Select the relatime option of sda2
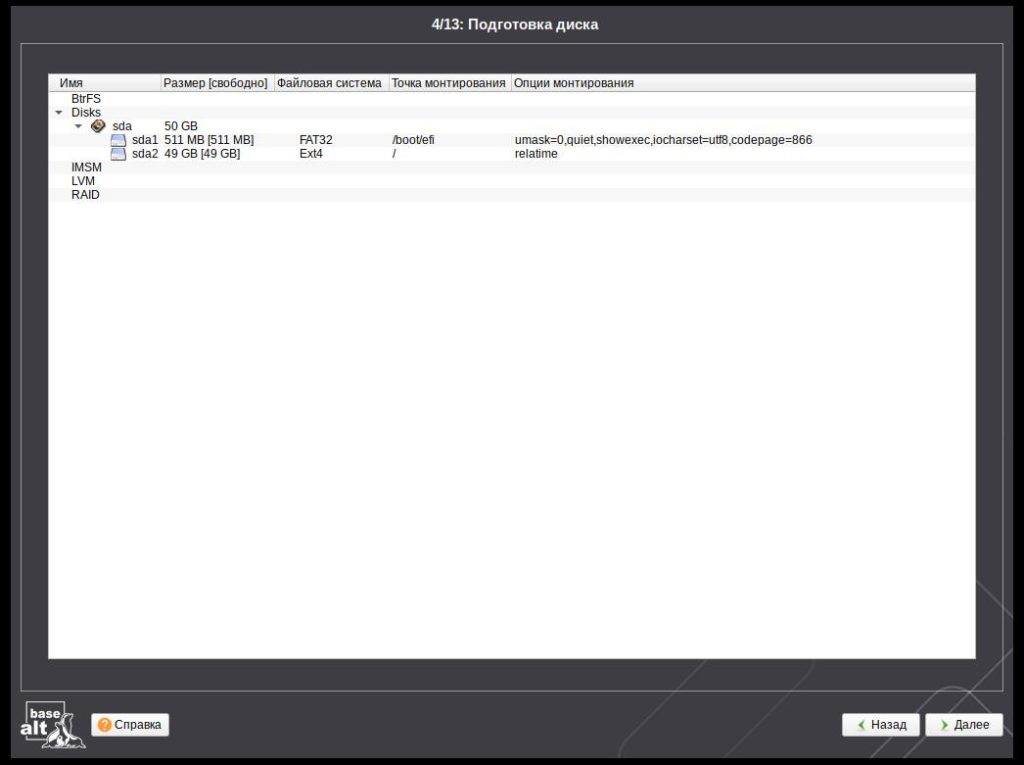This screenshot has width=1024, height=765. (536, 154)
